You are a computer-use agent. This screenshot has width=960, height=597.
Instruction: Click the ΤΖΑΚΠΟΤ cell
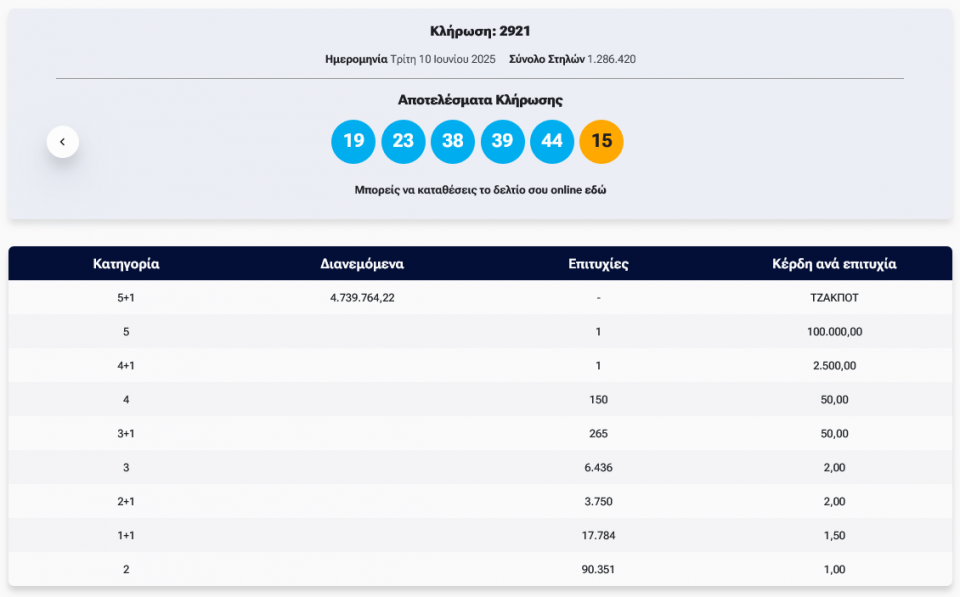click(x=834, y=298)
